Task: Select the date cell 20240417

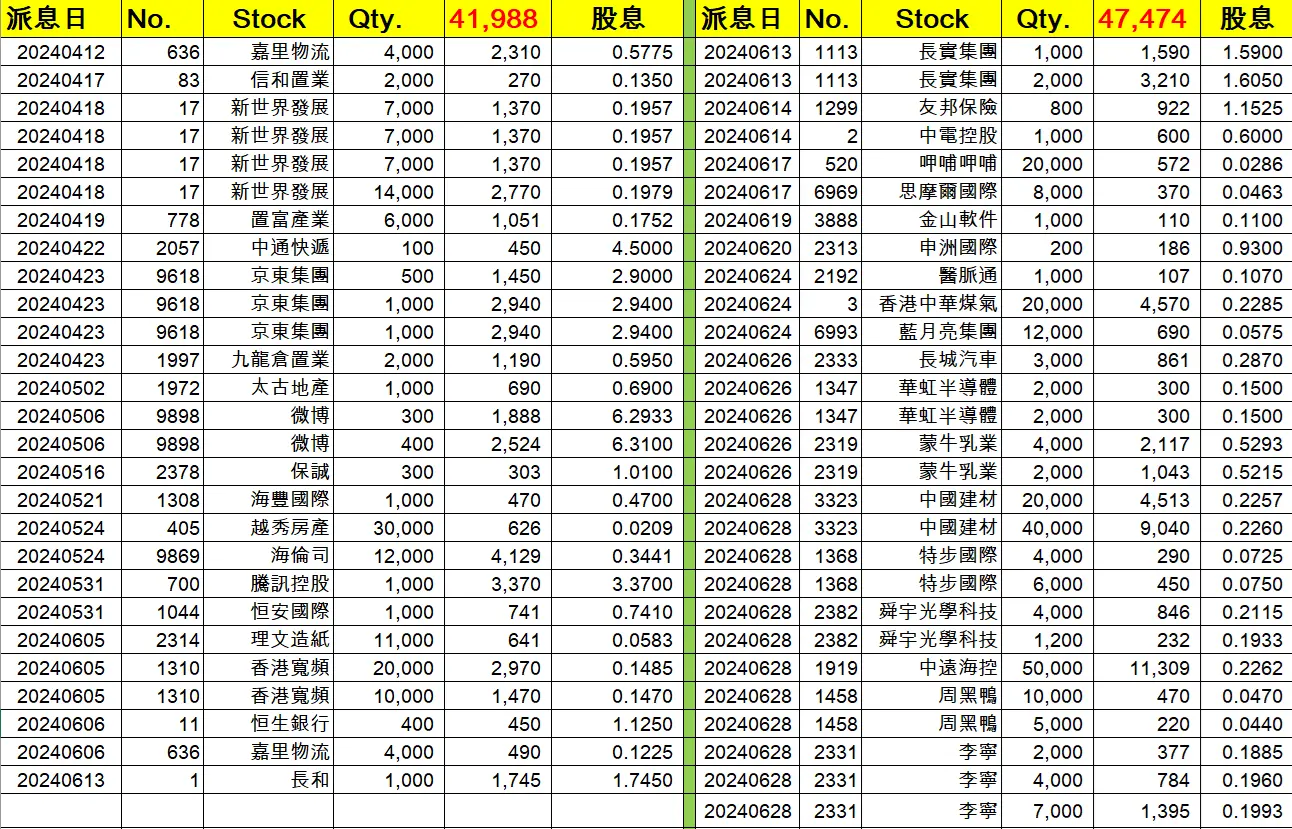Action: tap(61, 80)
